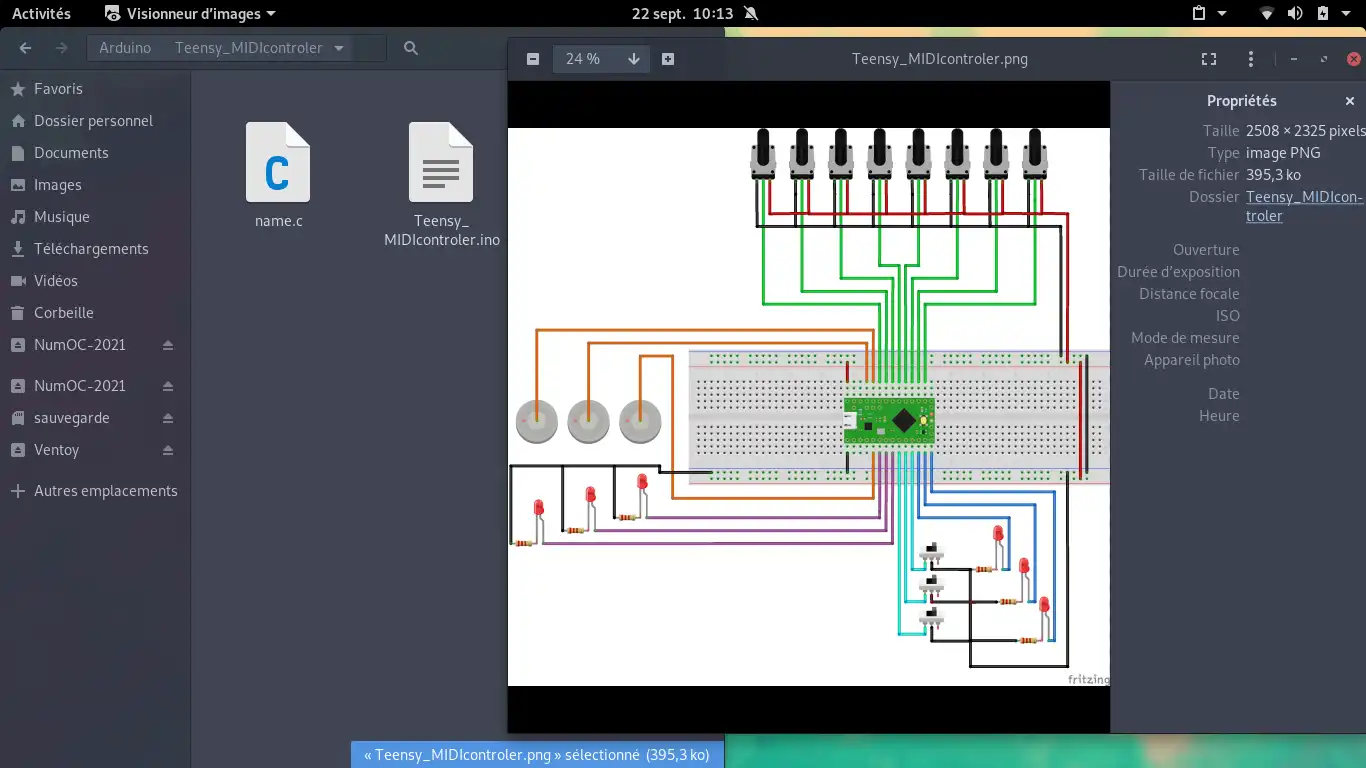
Task: Open the 24 % zoom level dropdown
Action: (x=633, y=59)
